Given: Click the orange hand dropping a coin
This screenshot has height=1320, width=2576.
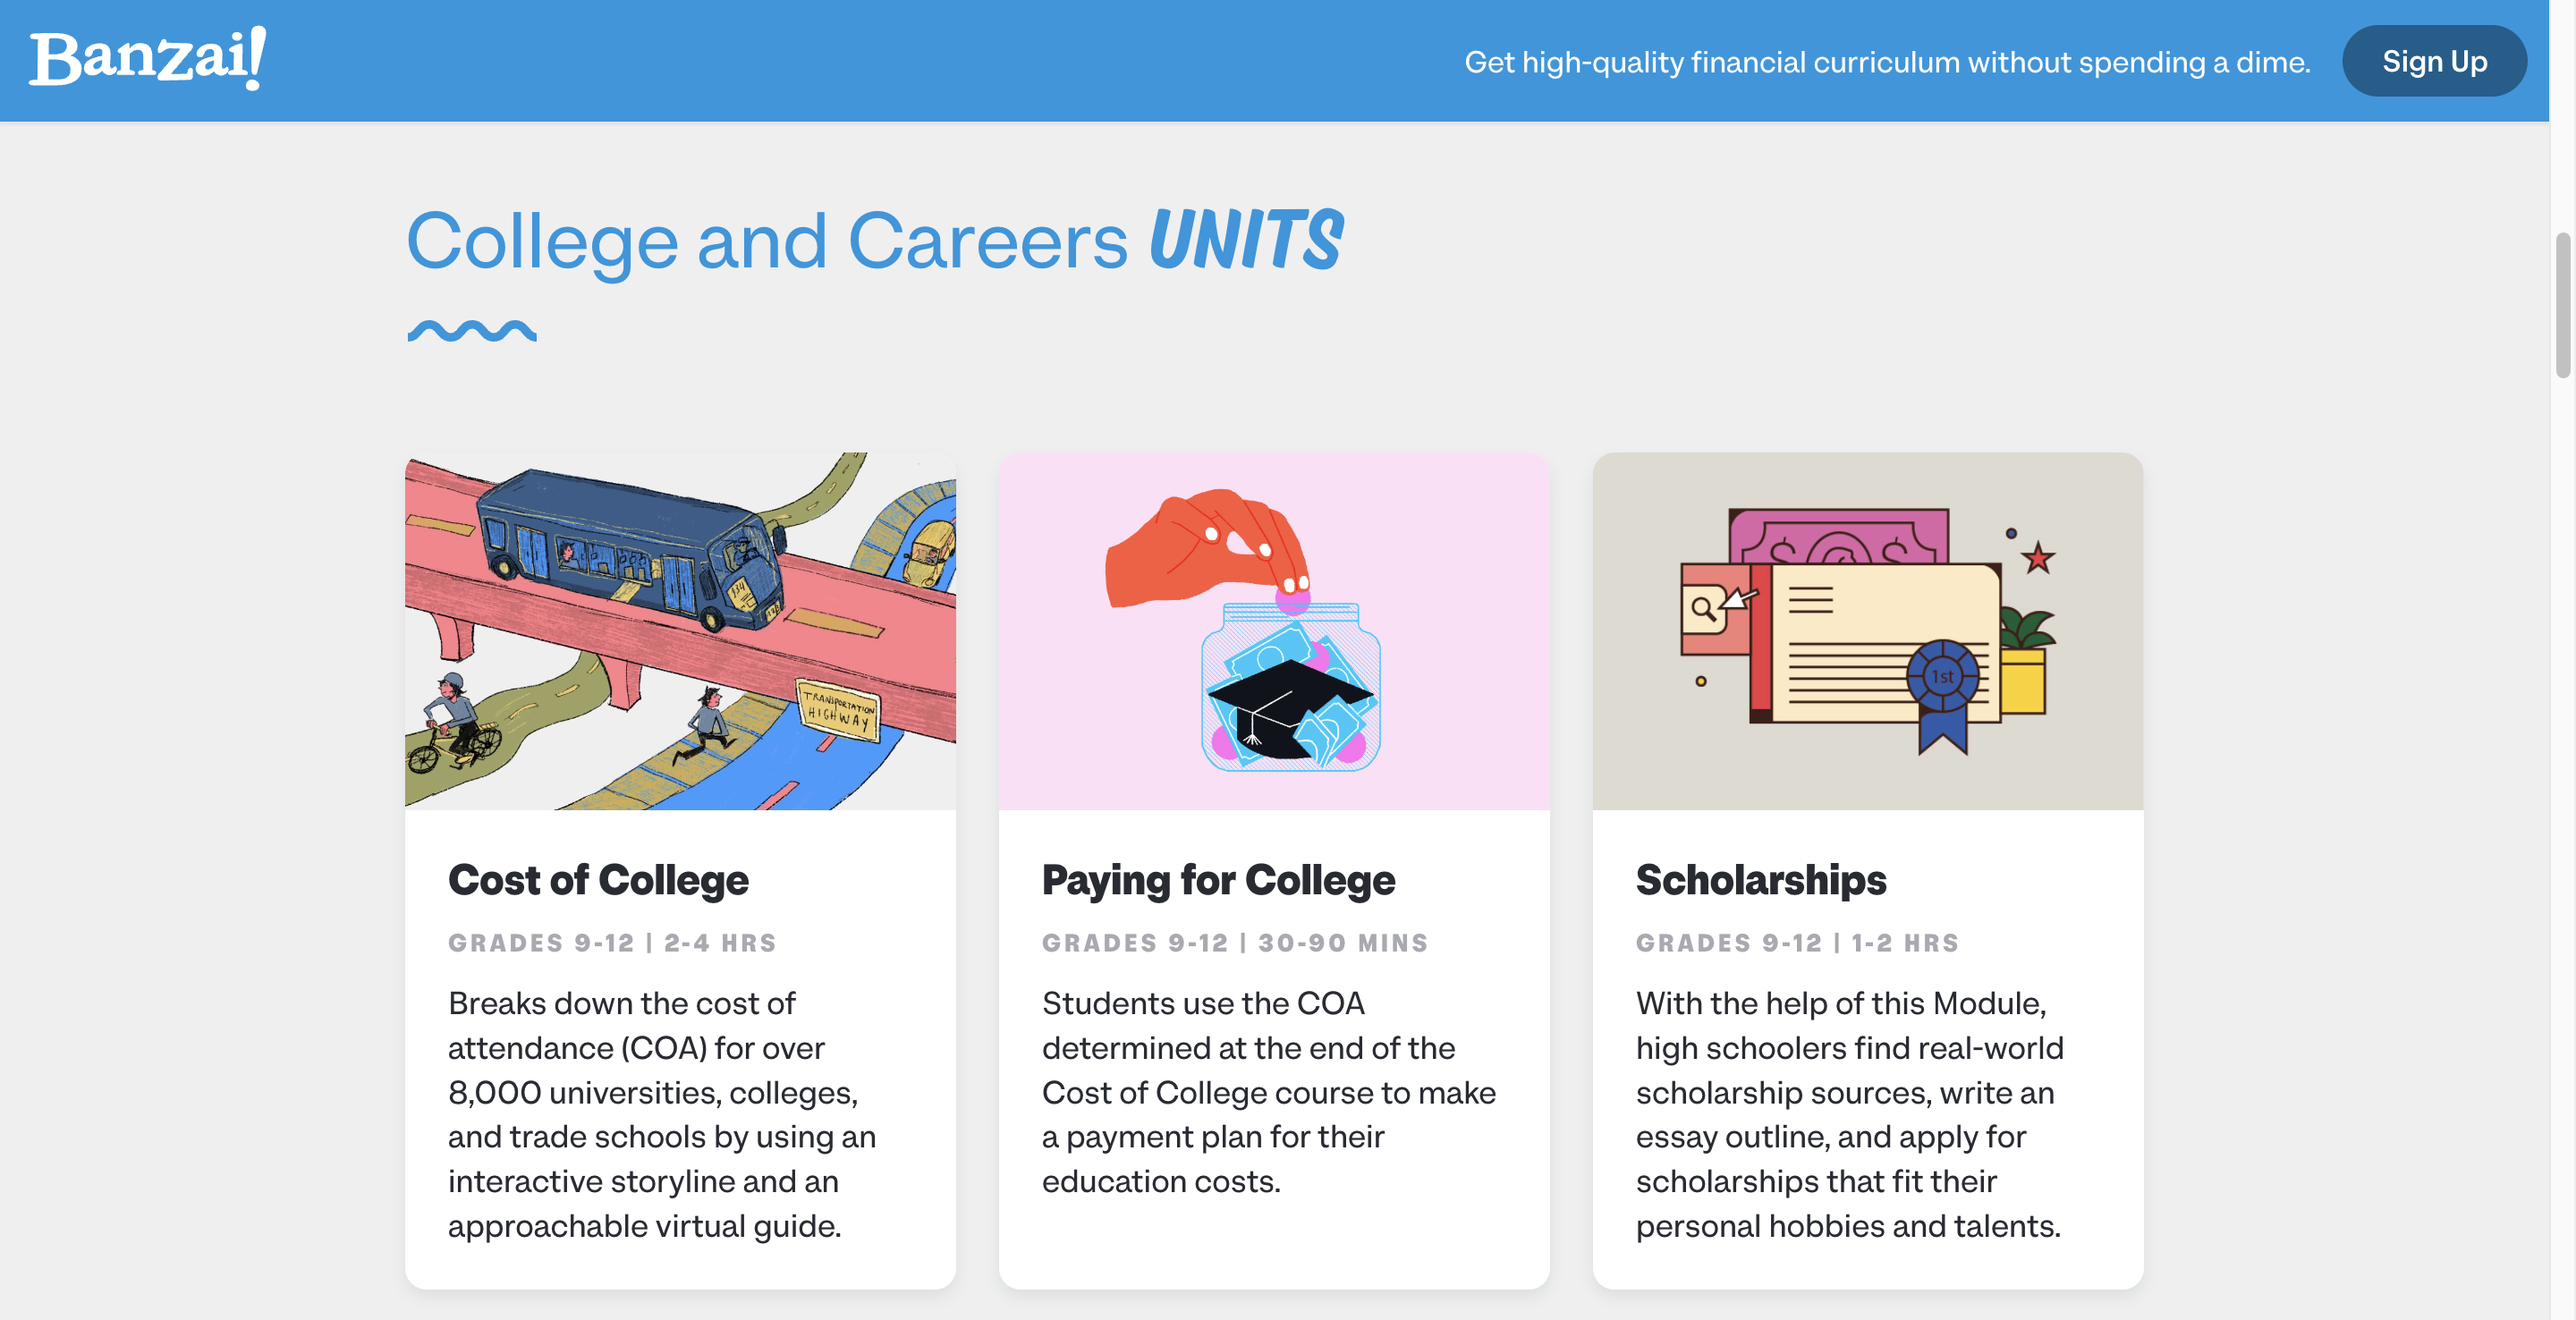Looking at the screenshot, I should [x=1200, y=550].
